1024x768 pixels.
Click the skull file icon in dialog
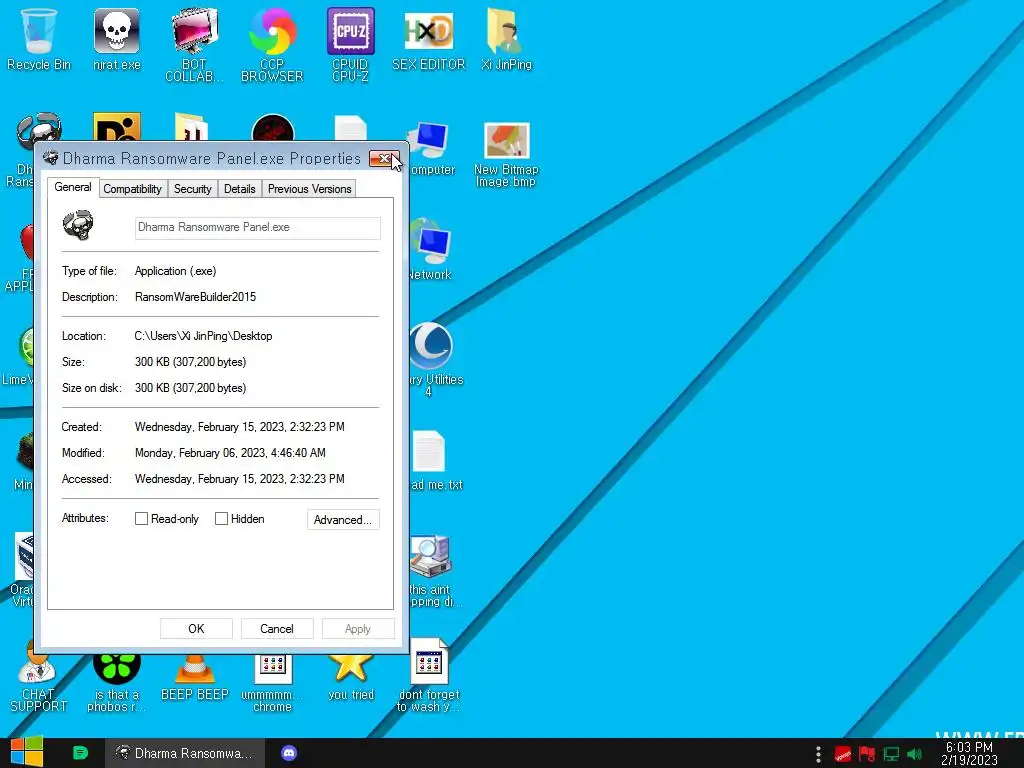78,225
